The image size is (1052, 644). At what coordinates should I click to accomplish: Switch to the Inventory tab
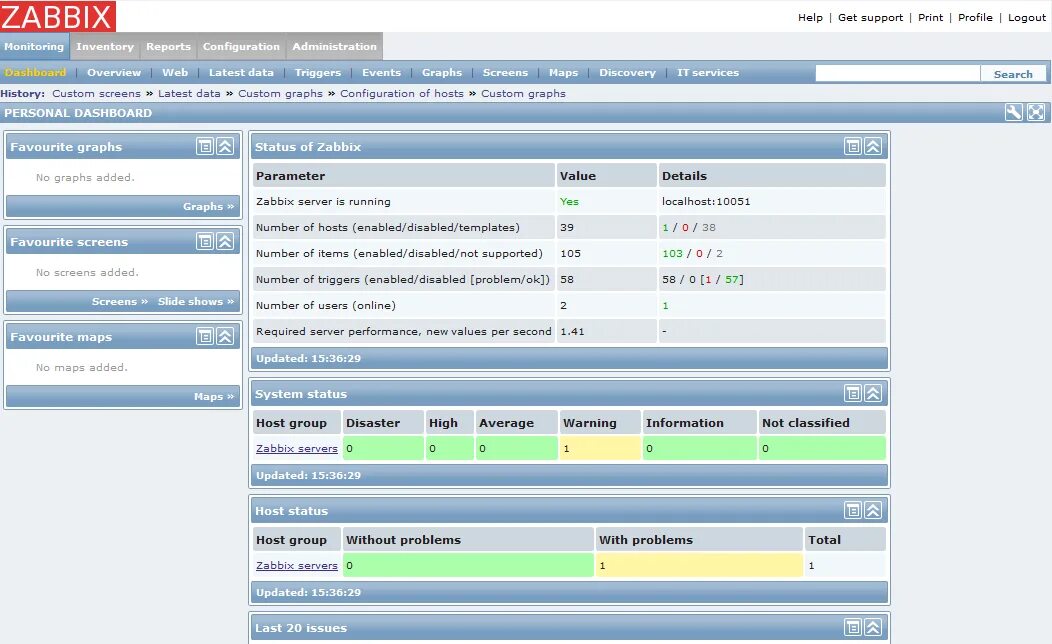(x=105, y=46)
